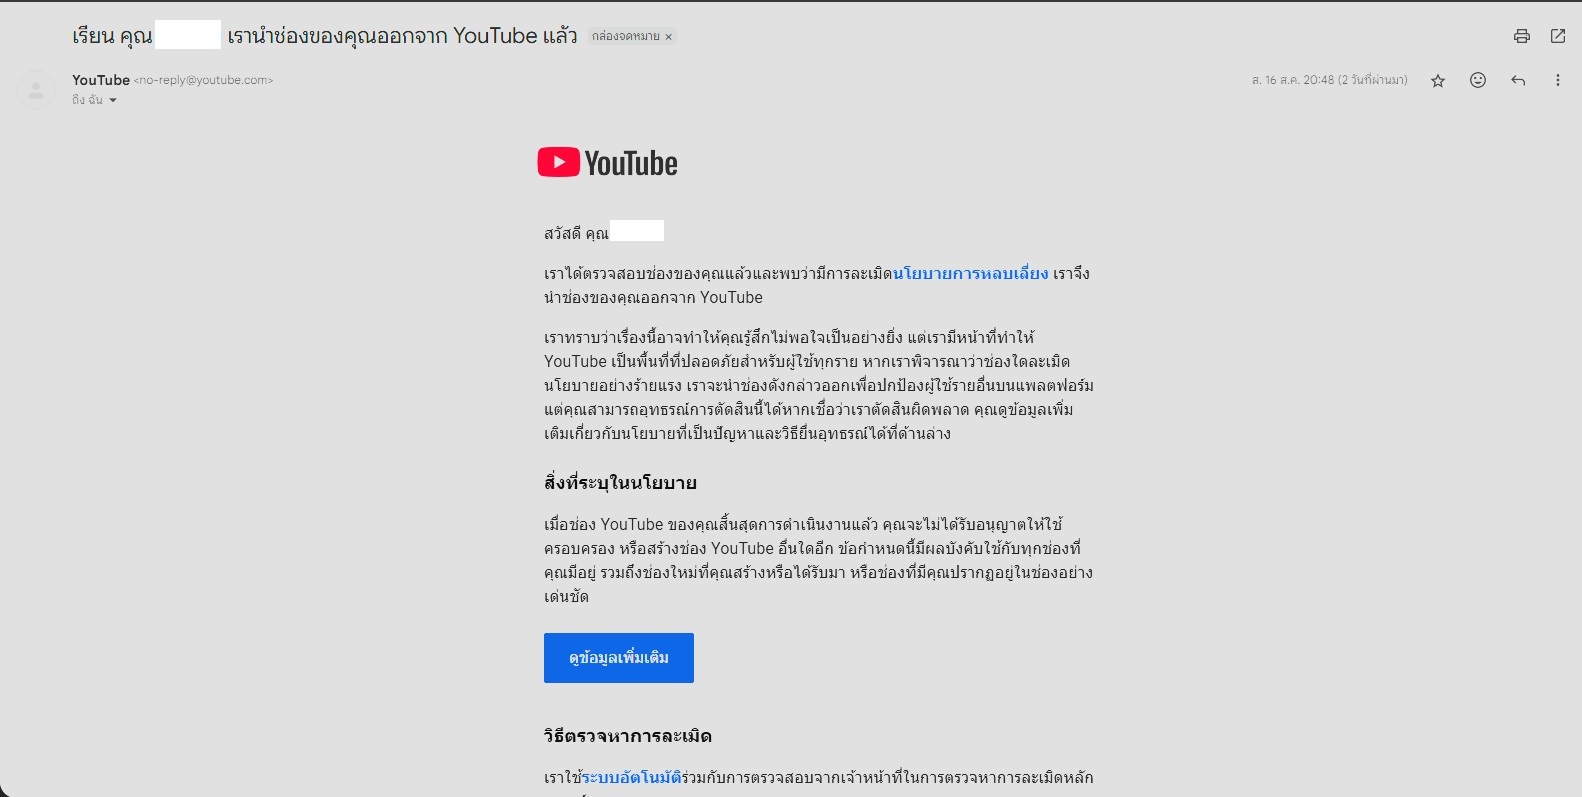Image resolution: width=1582 pixels, height=797 pixels.
Task: Click the email timestamp 16 ส.ค. 20:48
Action: 1329,80
